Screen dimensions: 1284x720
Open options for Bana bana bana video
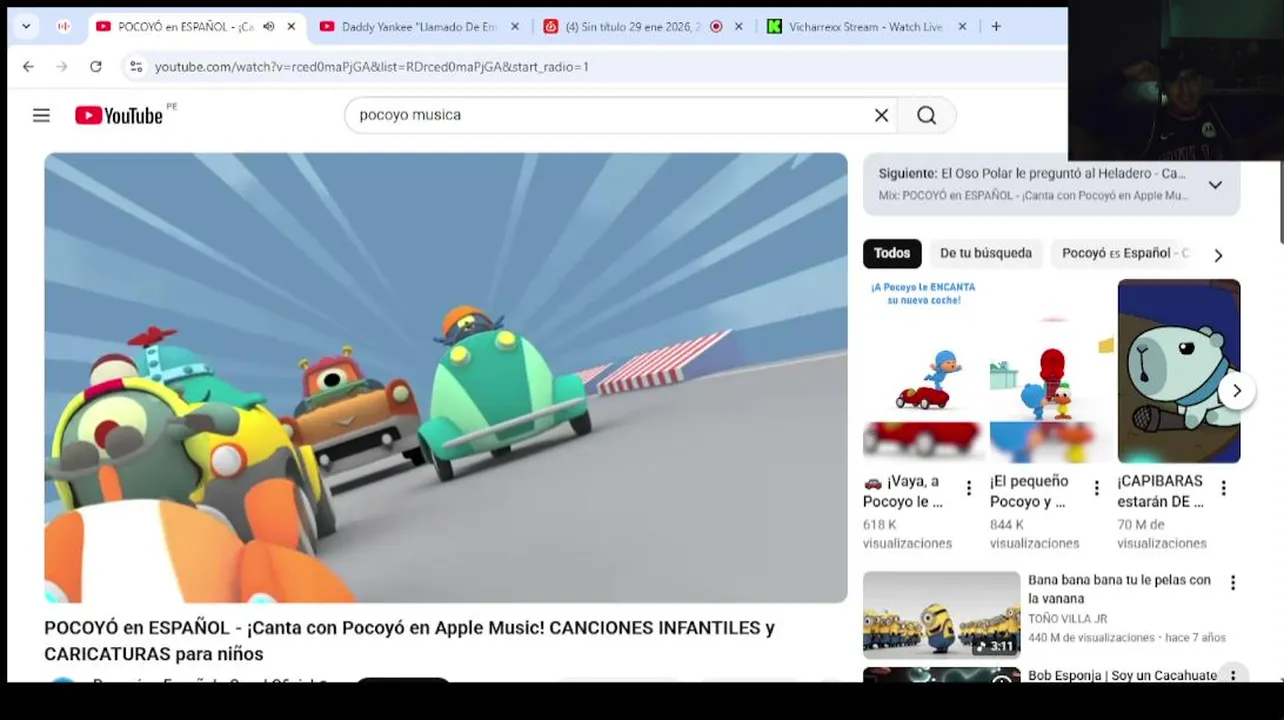pos(1232,582)
